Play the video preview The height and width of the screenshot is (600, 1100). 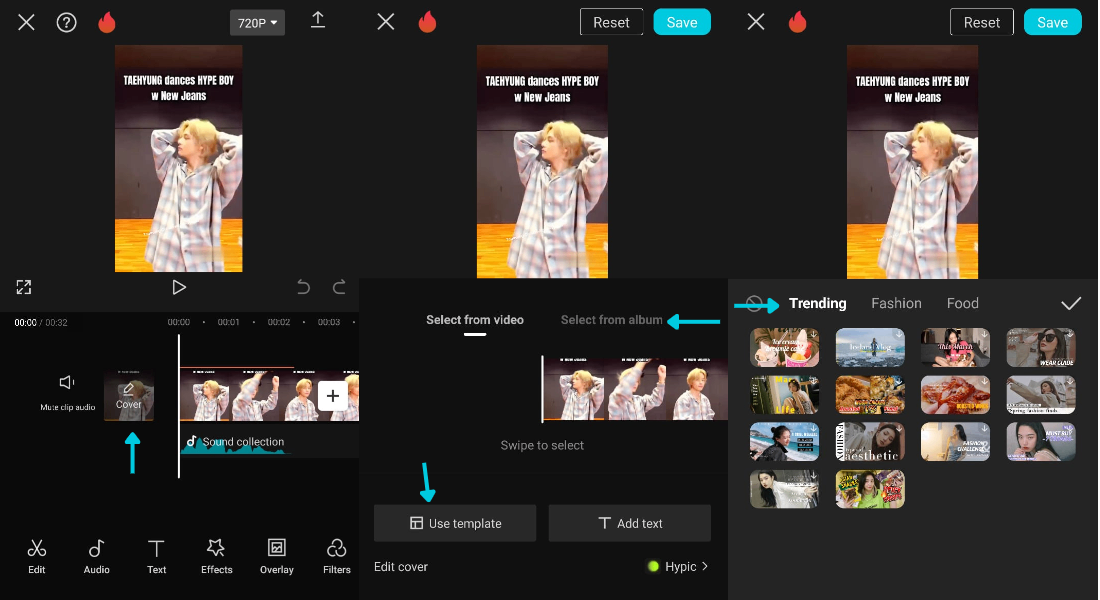pyautogui.click(x=179, y=287)
